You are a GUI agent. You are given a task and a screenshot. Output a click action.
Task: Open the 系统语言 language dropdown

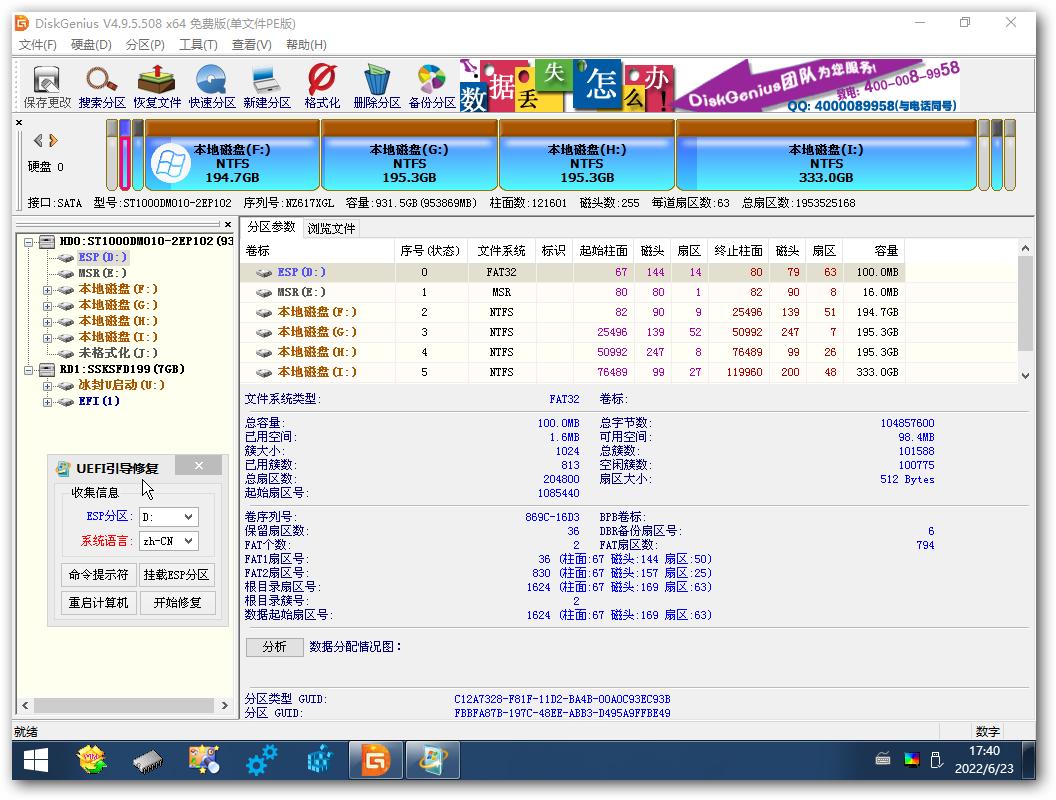[x=166, y=541]
